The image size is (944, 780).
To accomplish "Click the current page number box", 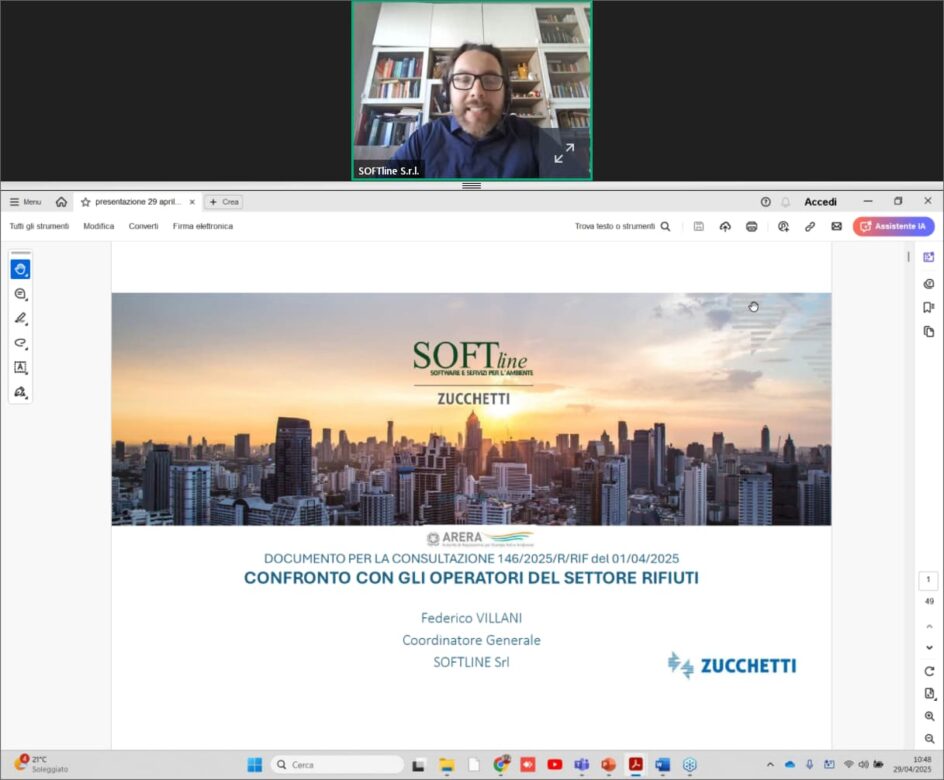I will (928, 580).
